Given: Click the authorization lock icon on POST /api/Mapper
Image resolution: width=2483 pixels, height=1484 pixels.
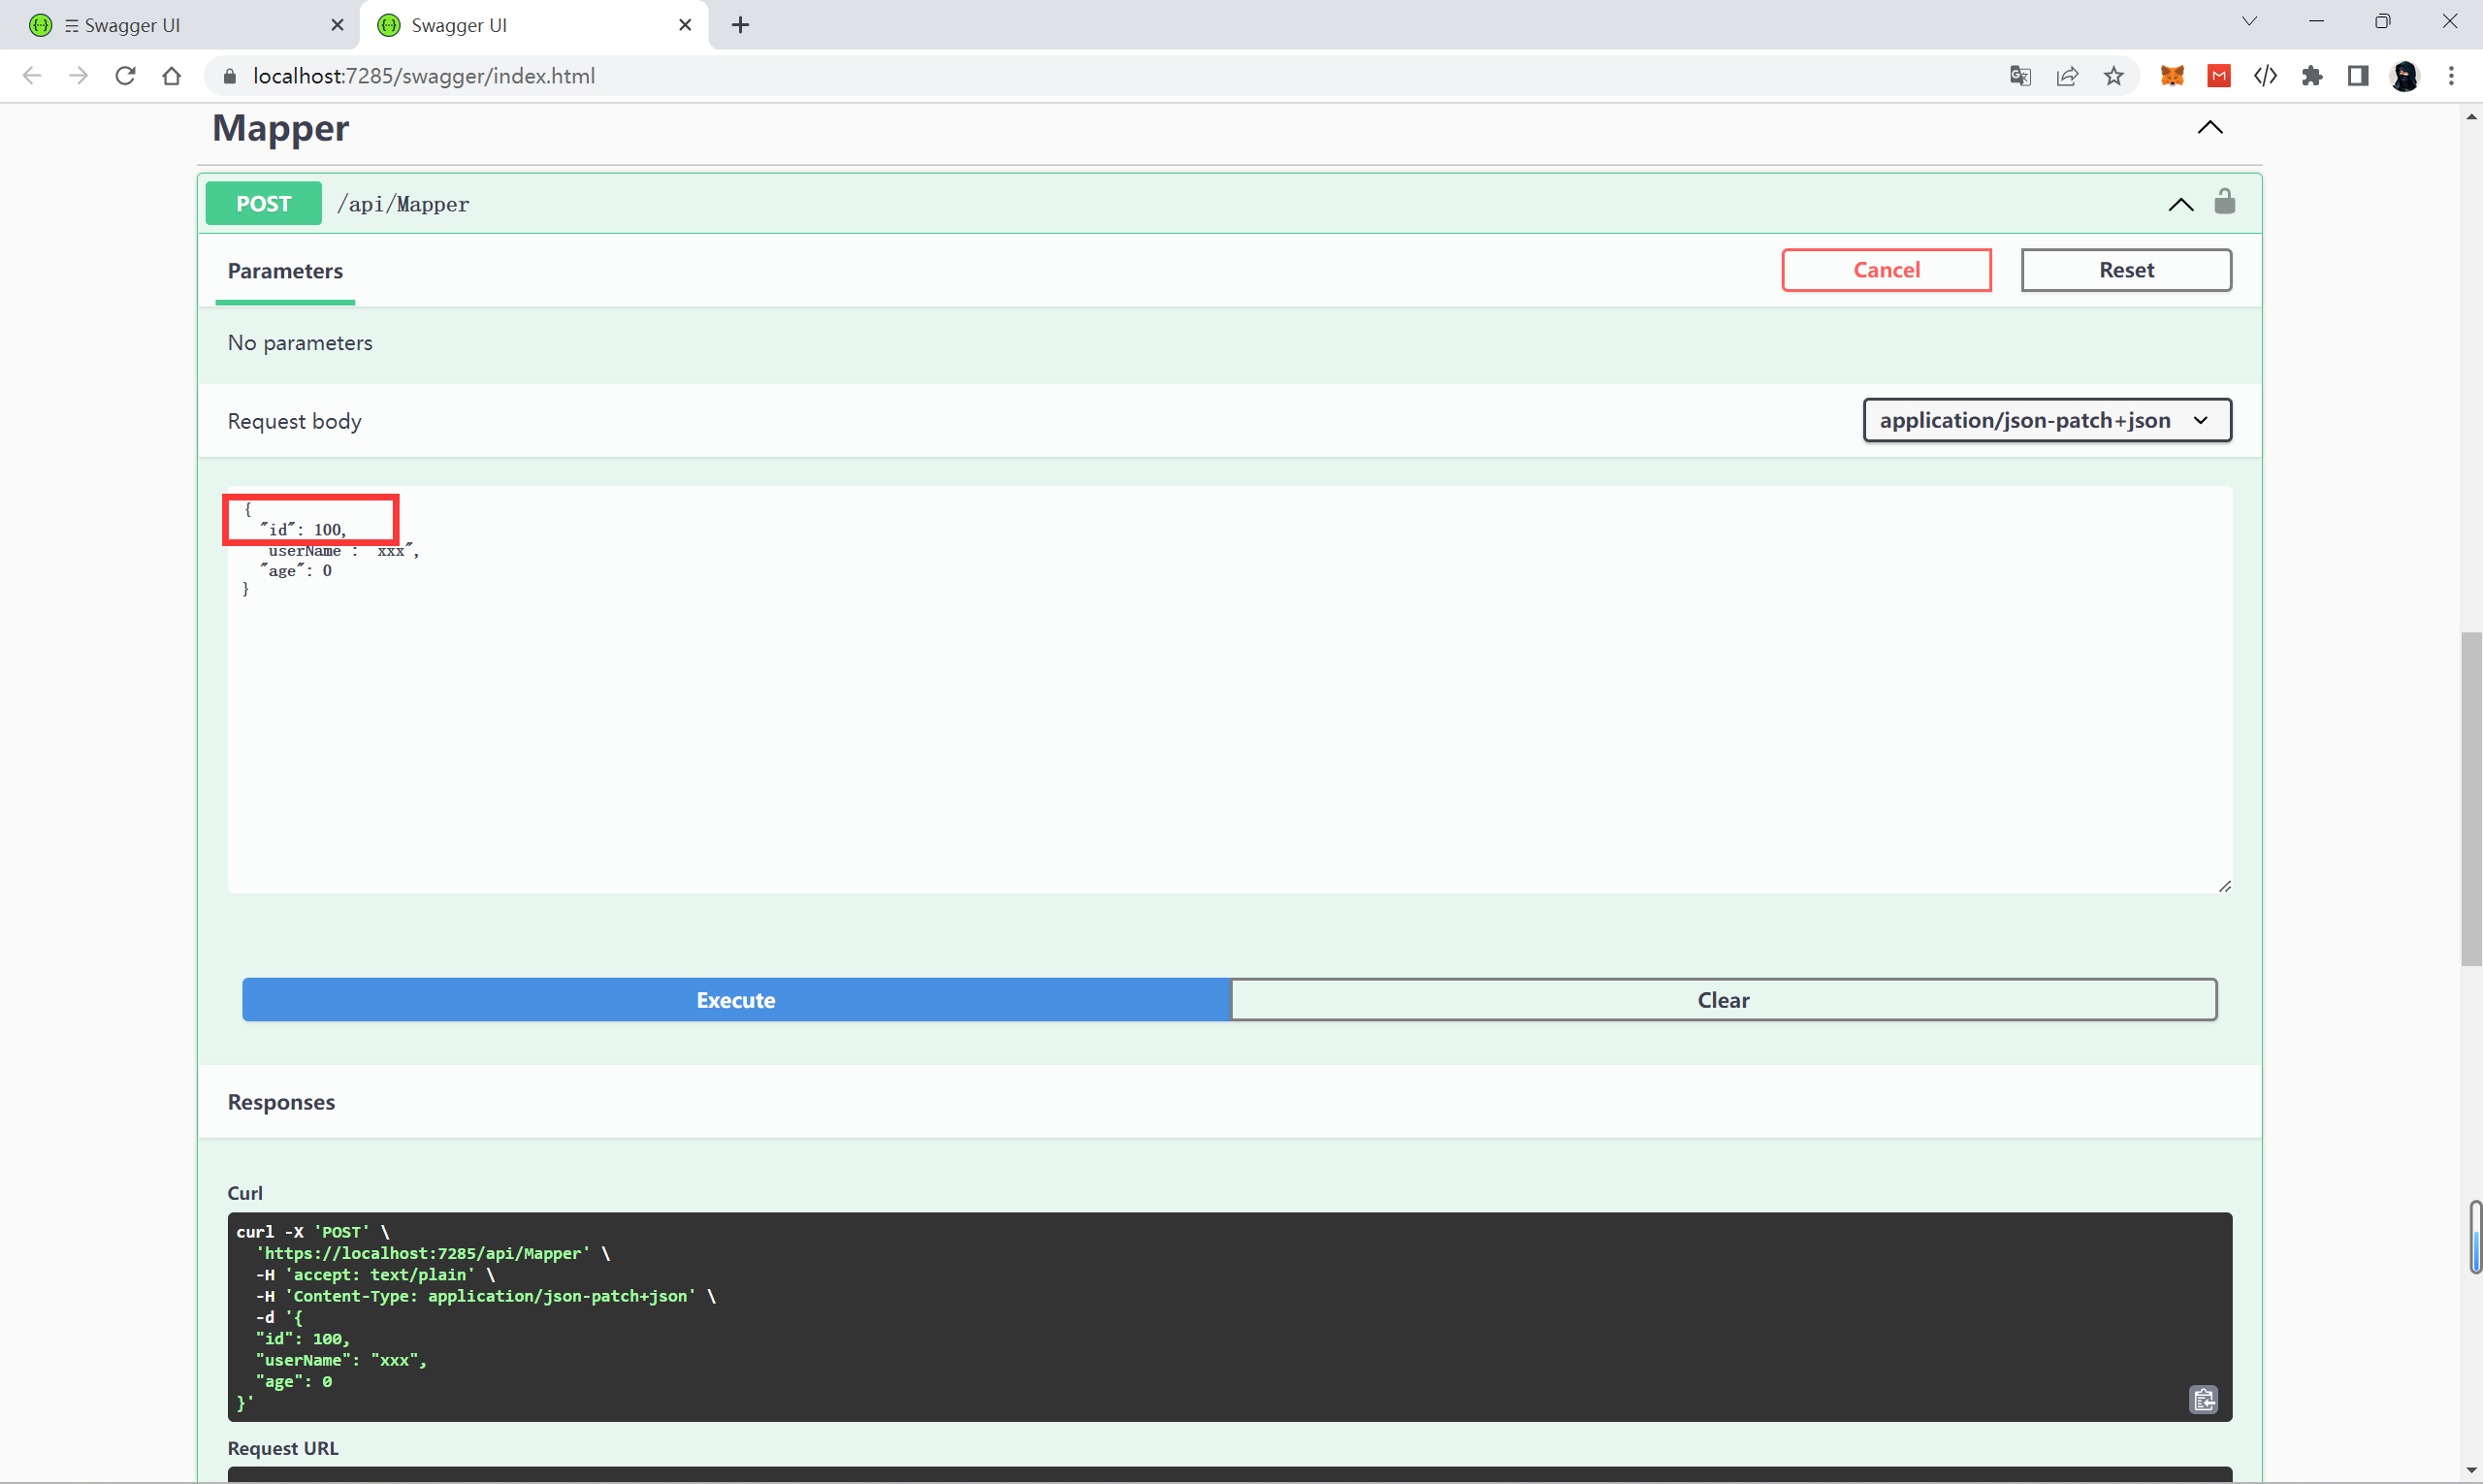Looking at the screenshot, I should tap(2224, 203).
